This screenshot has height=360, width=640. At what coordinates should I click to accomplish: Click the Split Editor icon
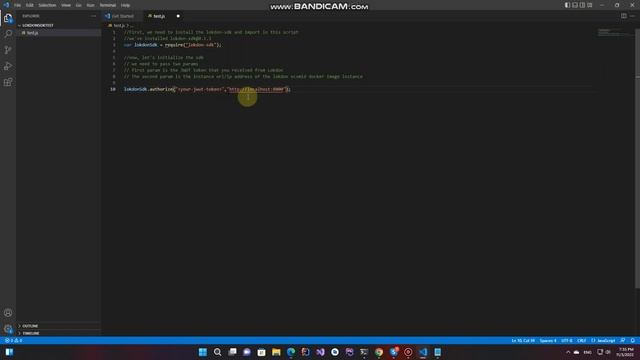624,16
